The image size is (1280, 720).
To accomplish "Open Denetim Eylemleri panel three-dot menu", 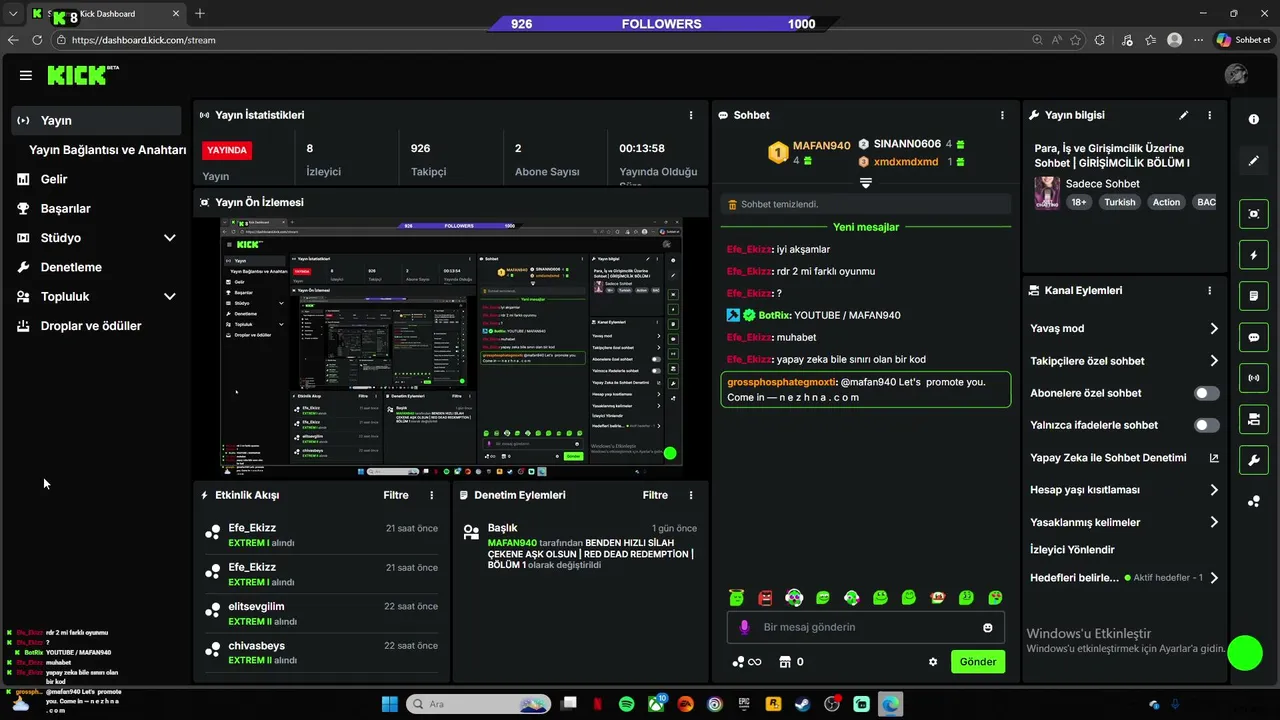I will [x=690, y=495].
